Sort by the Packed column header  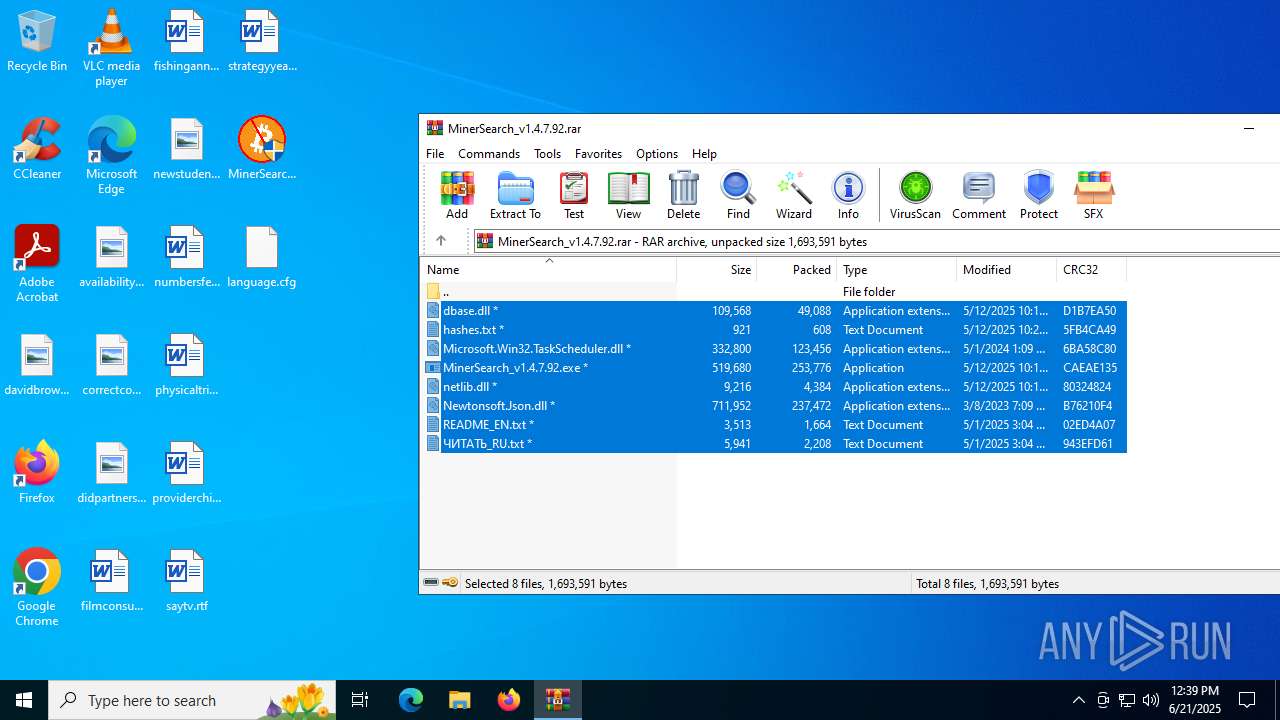[797, 269]
